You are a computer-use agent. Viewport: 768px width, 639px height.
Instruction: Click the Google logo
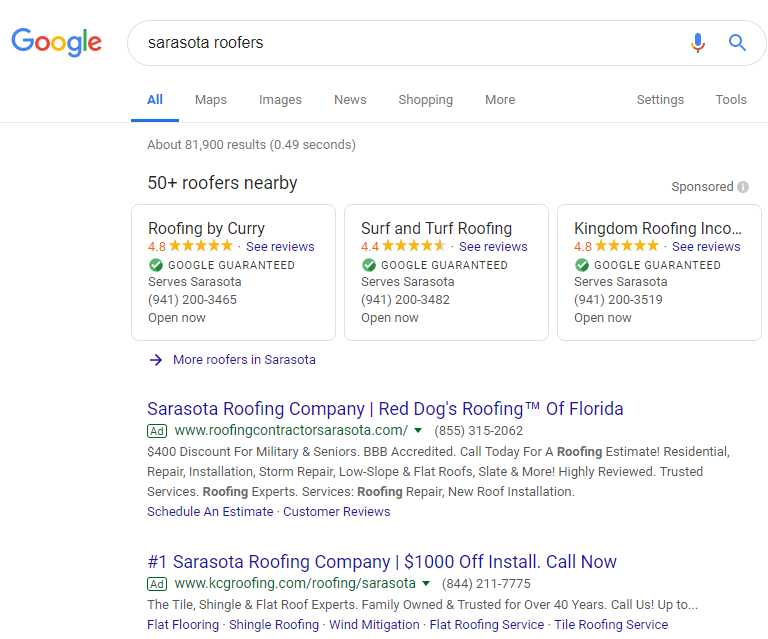point(56,42)
